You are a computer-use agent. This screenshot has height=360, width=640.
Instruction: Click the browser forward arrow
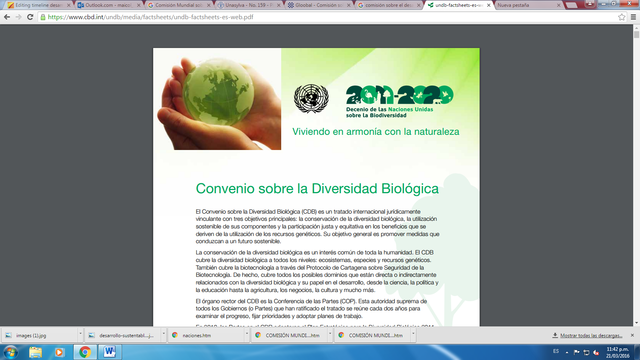click(18, 17)
